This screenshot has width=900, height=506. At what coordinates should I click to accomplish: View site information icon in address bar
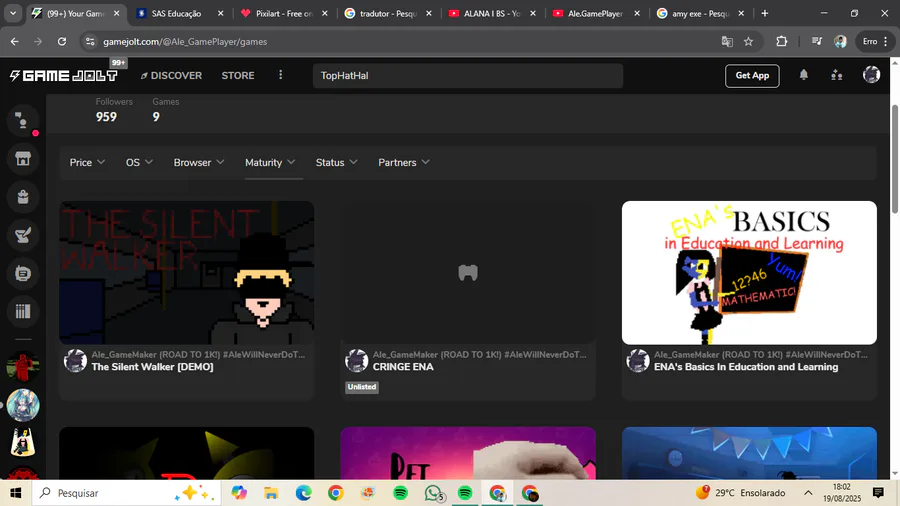(90, 41)
